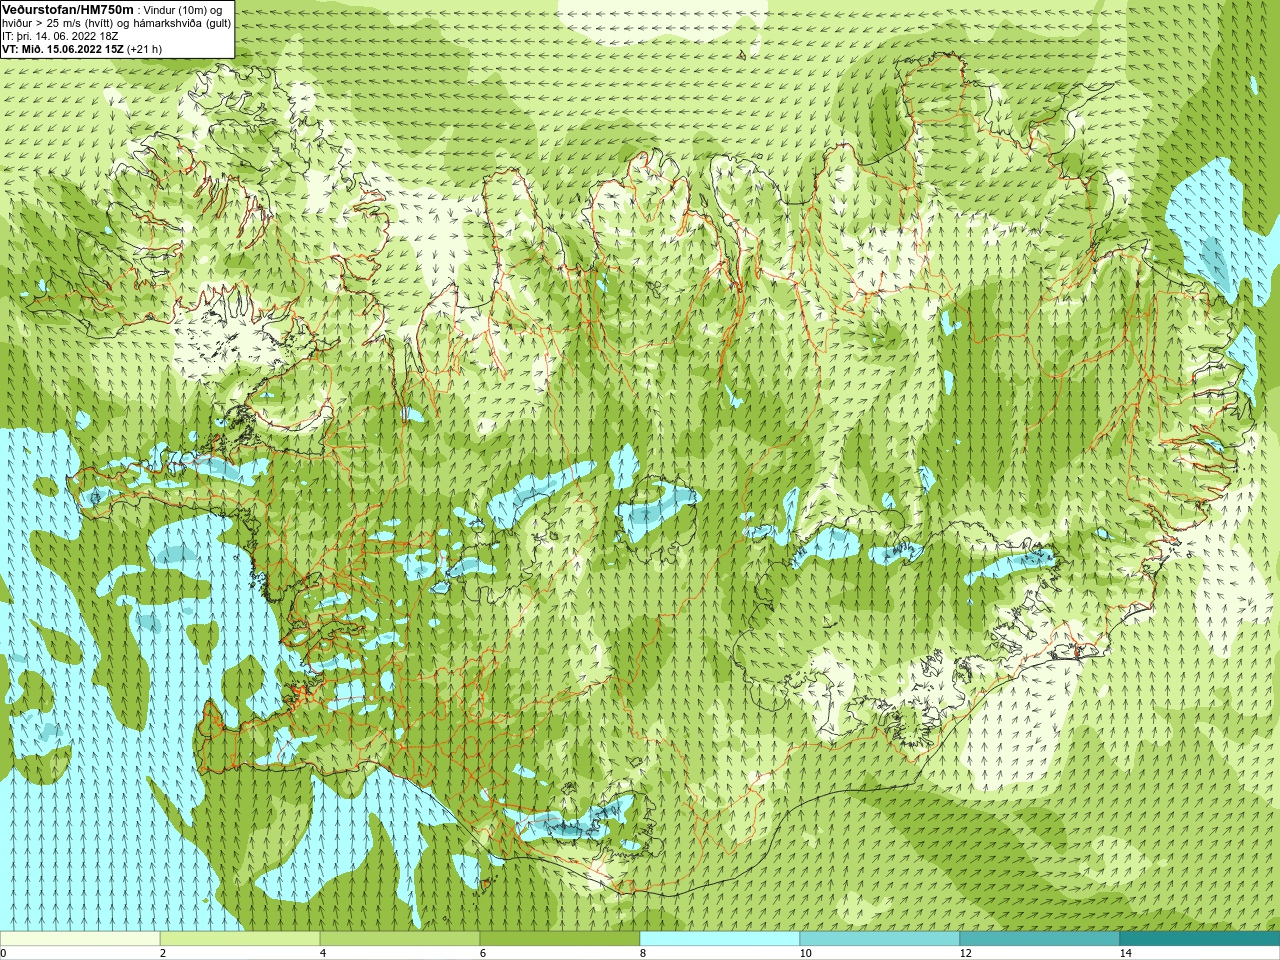1280x960 pixels.
Task: Click the 2–4 m/s light green swatch
Action: [240, 939]
